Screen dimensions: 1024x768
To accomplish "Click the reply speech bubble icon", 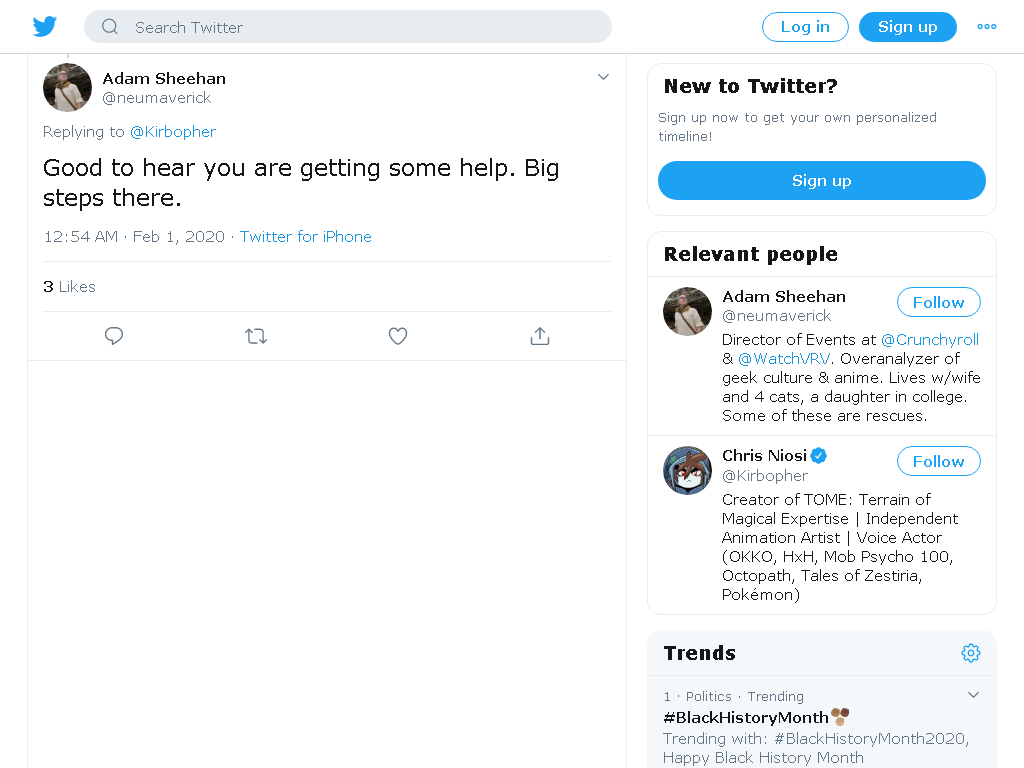I will pyautogui.click(x=114, y=336).
